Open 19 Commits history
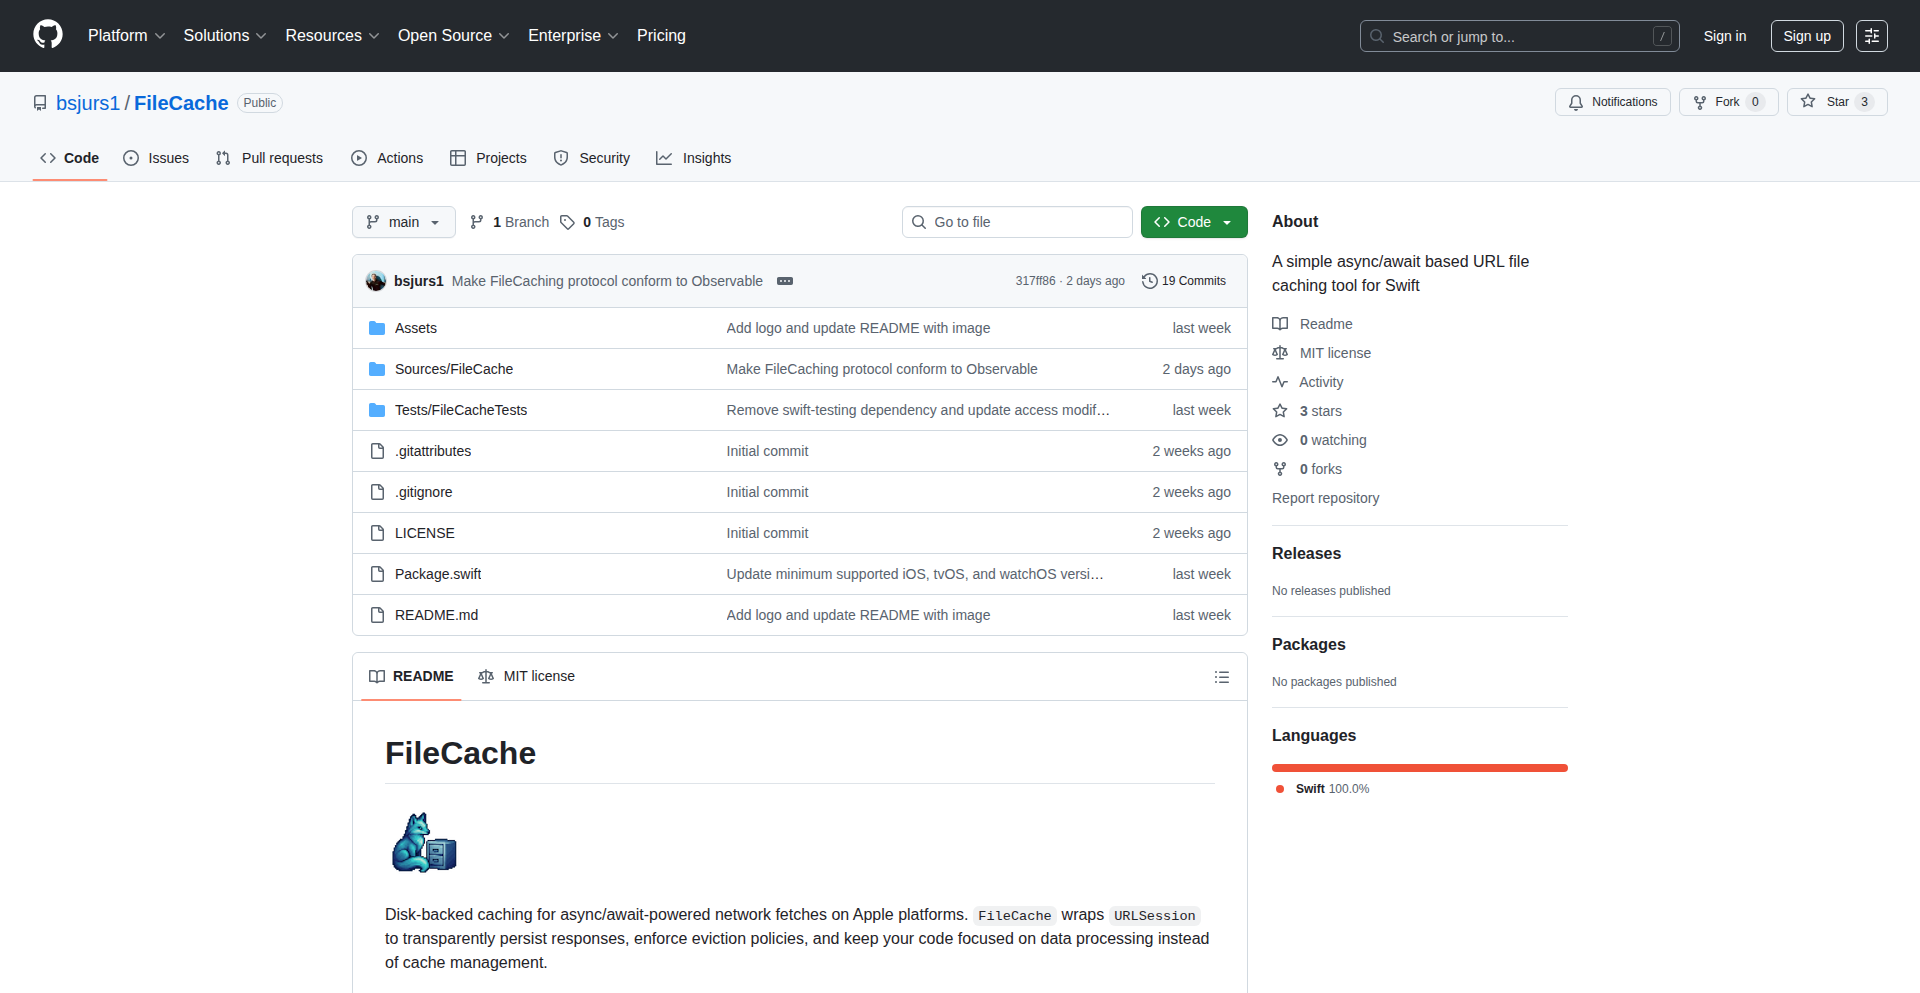The height and width of the screenshot is (993, 1920). click(1184, 281)
